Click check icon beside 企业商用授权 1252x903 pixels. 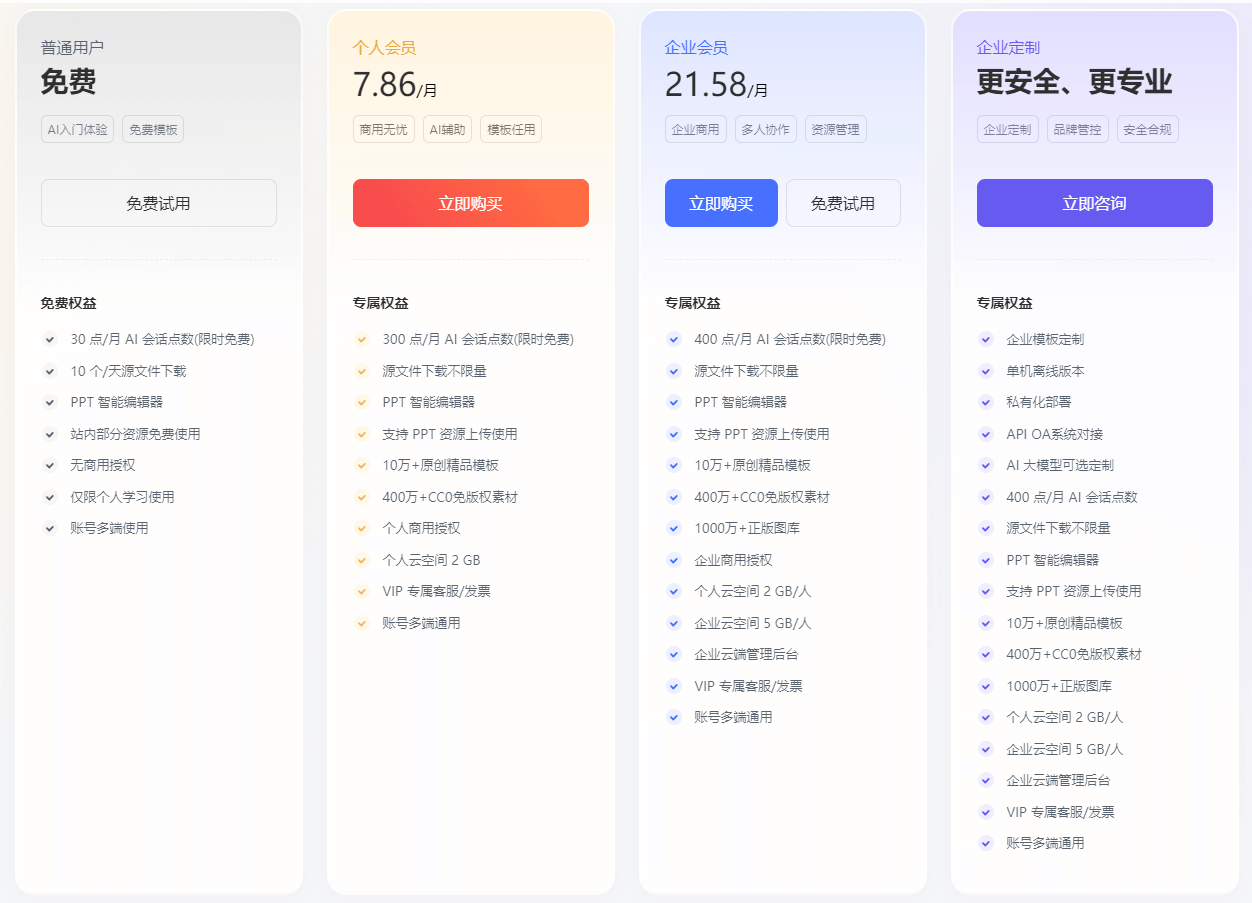coord(674,560)
